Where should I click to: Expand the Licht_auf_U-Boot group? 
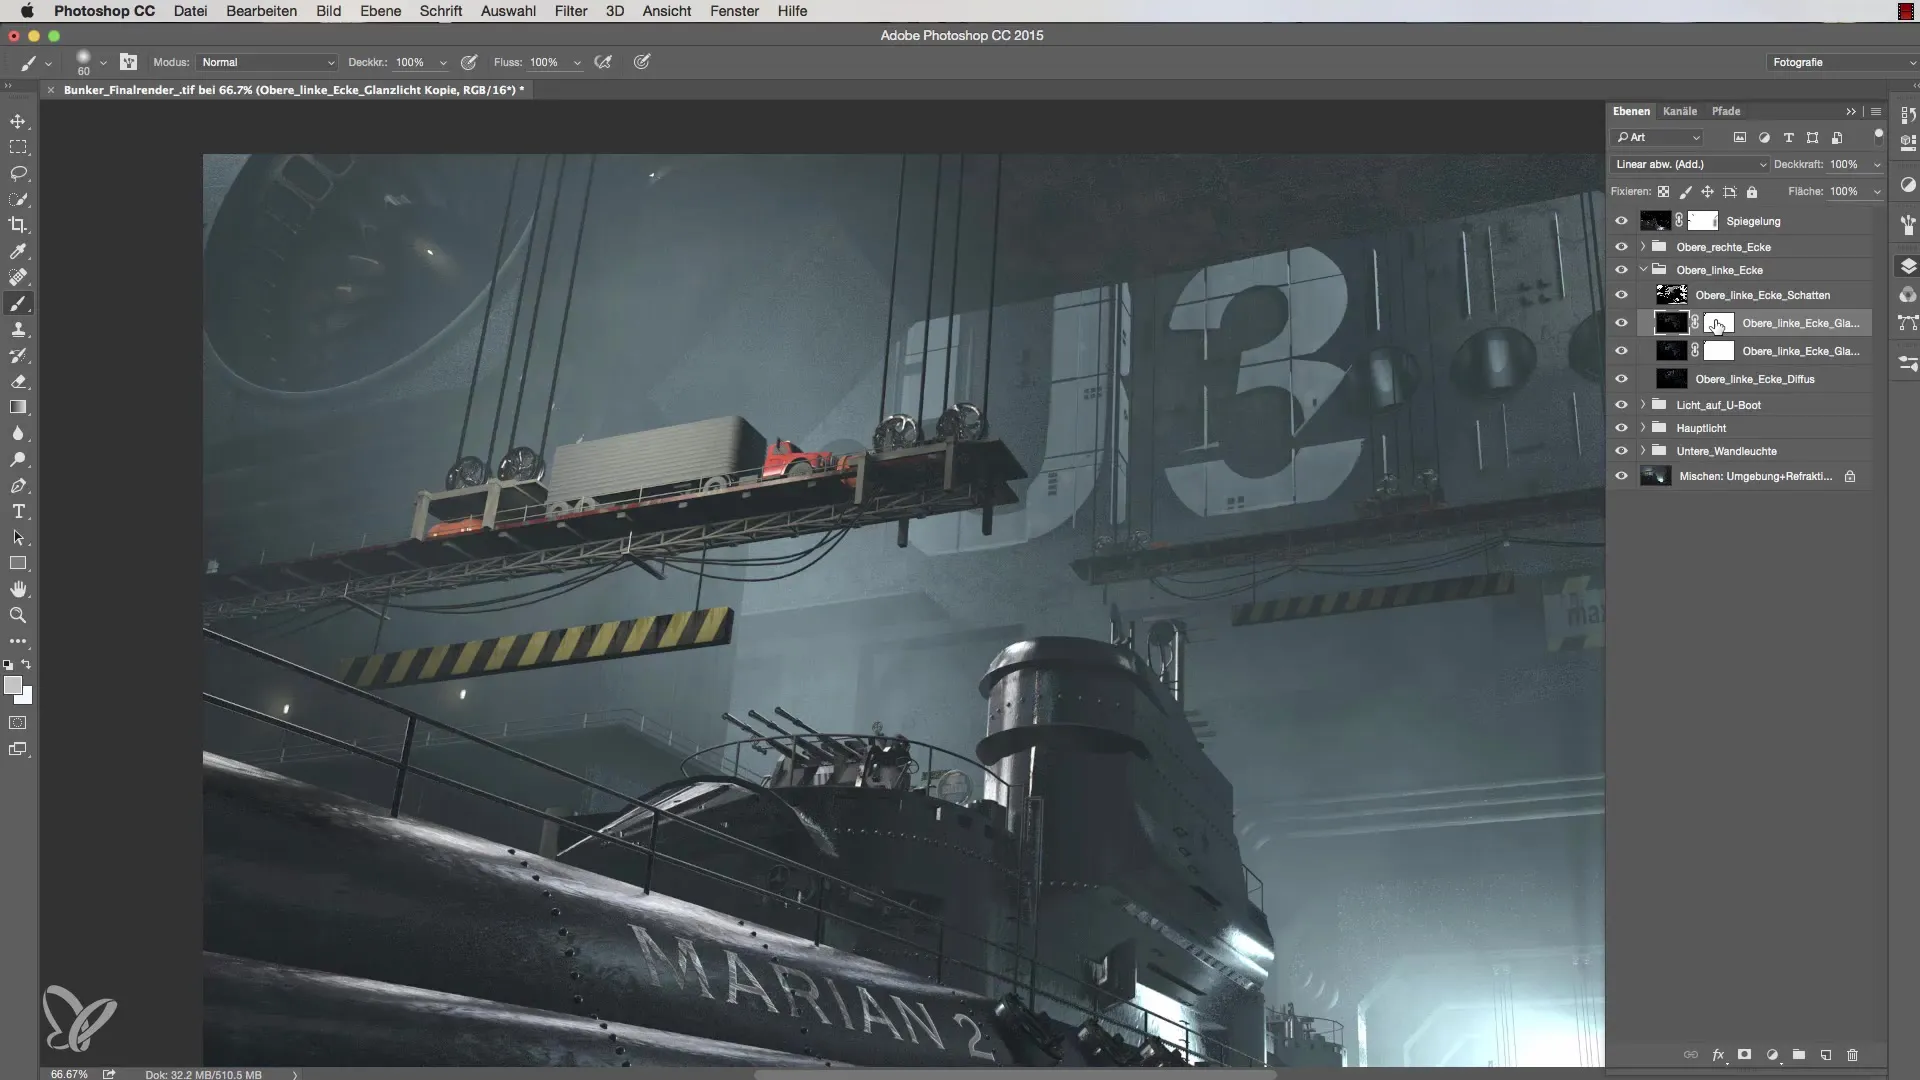click(1643, 405)
